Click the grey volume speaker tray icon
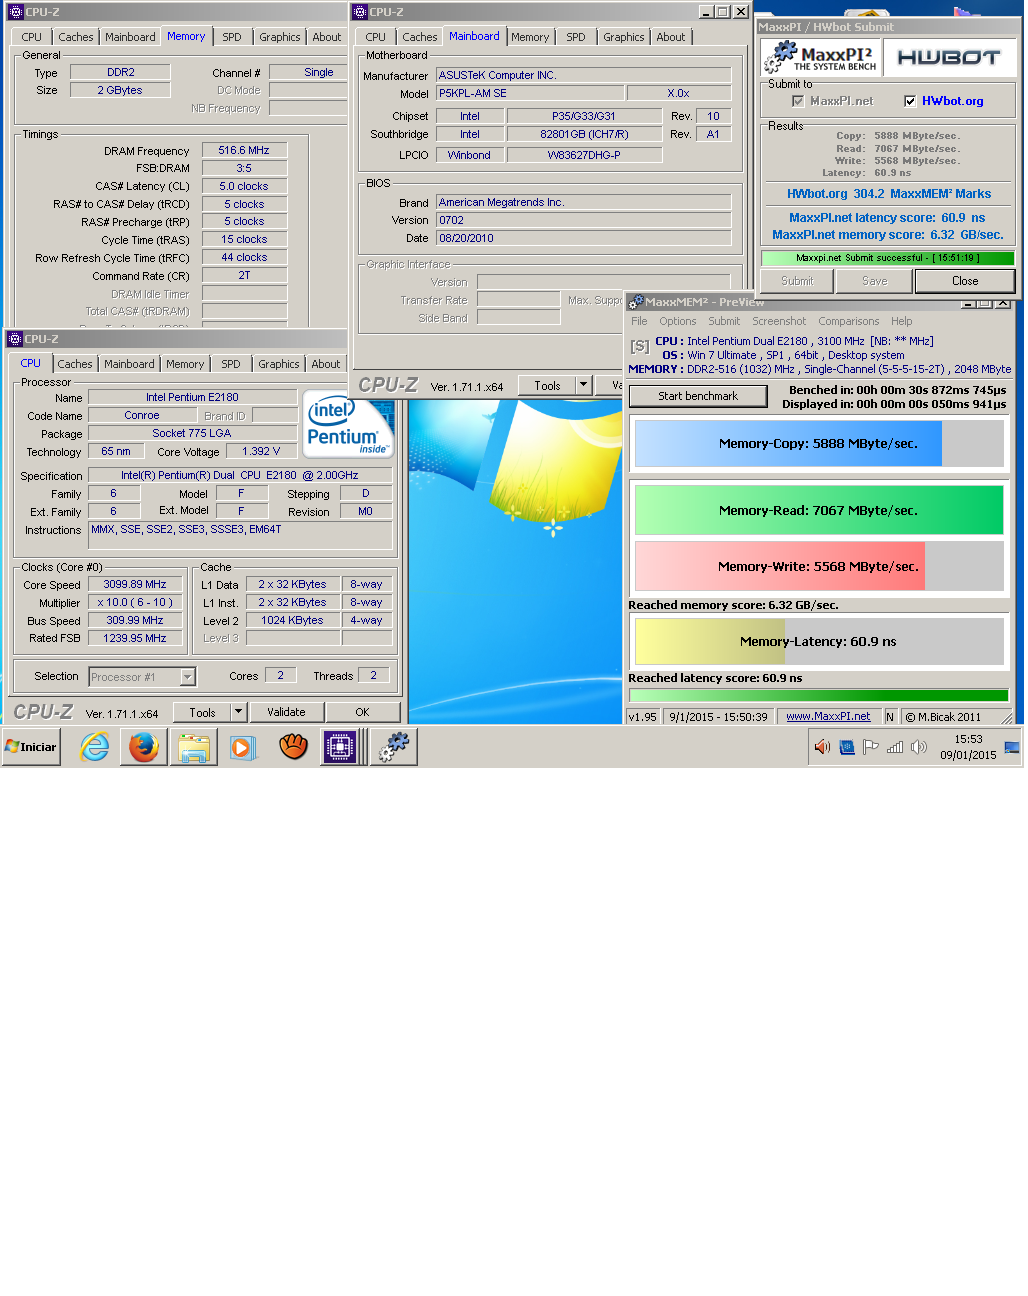 [x=919, y=747]
